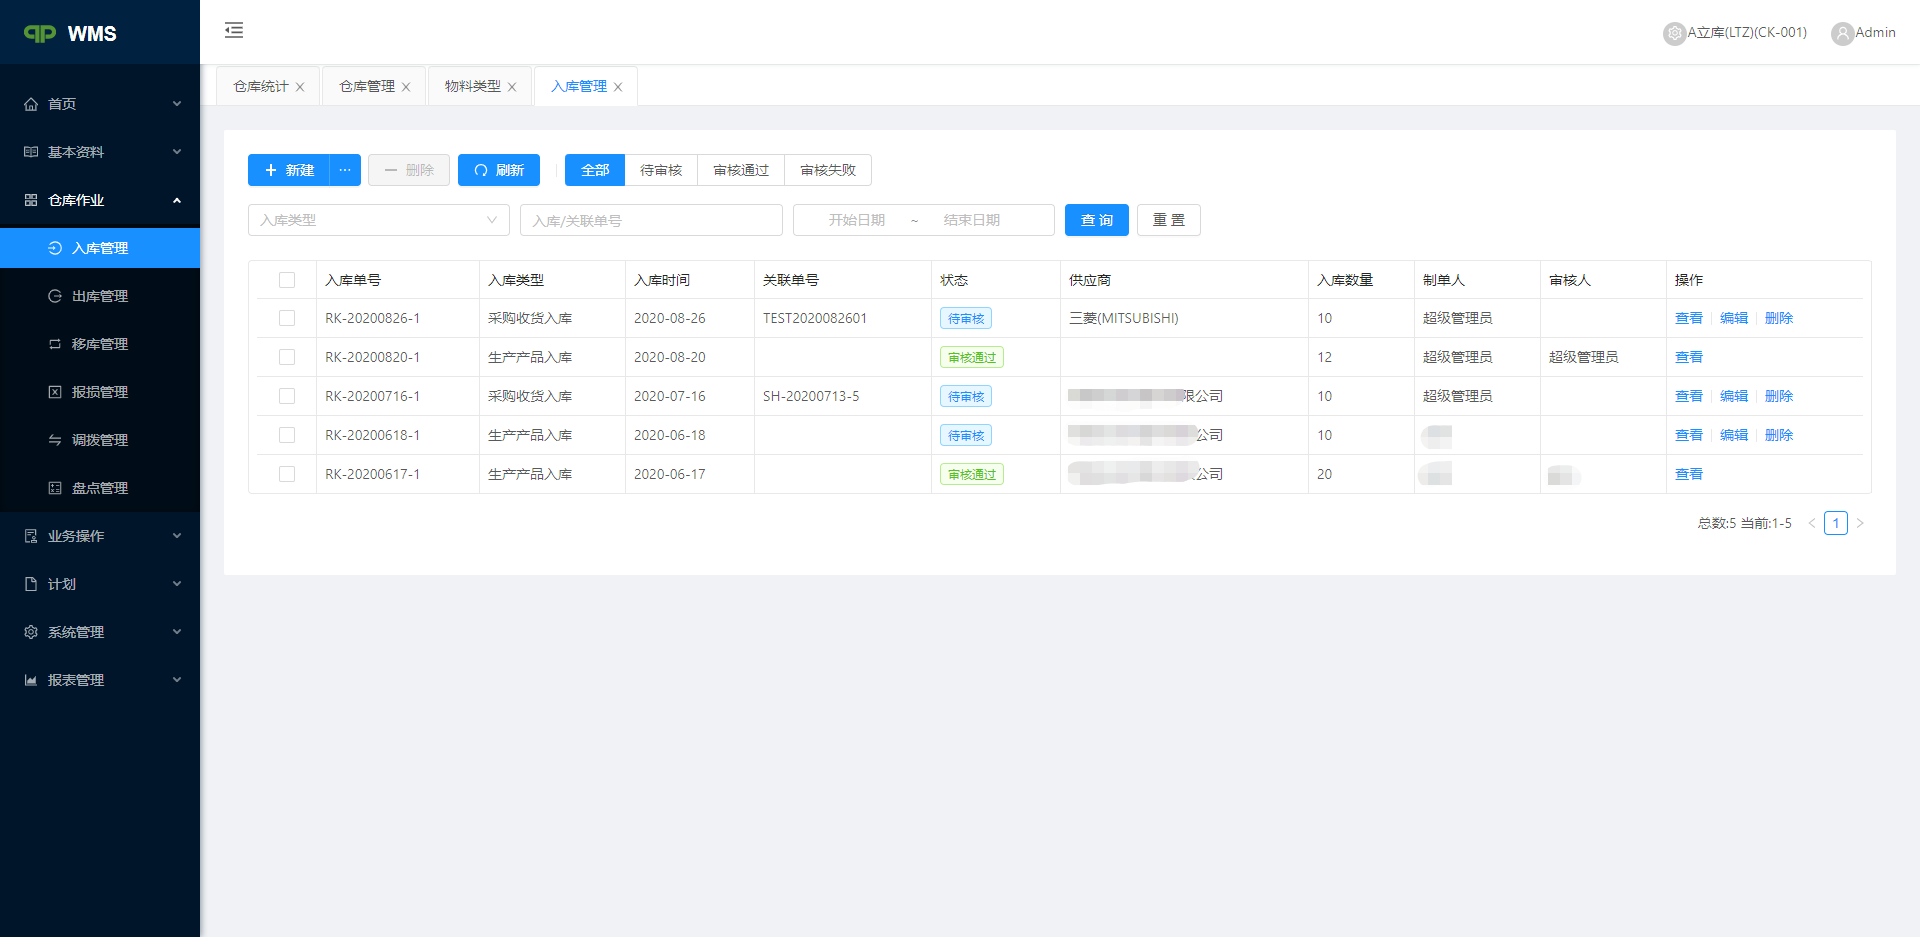Check the row RK-20200826-1 checkbox
This screenshot has height=937, width=1920.
[x=287, y=318]
